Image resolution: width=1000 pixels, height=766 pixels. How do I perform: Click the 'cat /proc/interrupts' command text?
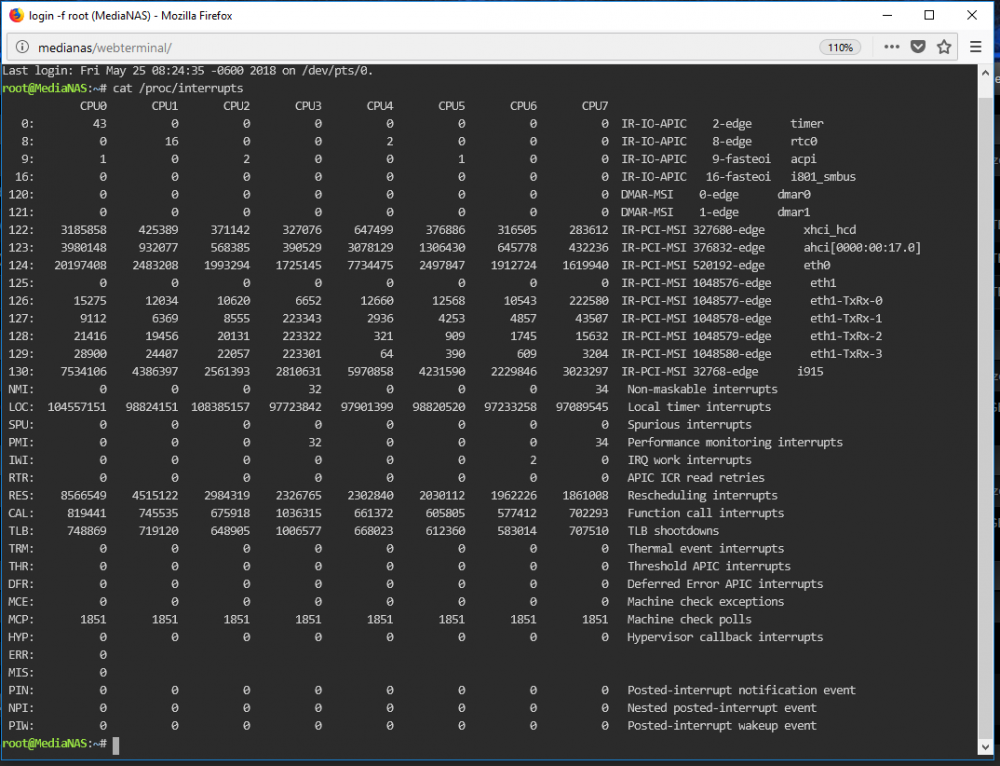[178, 88]
